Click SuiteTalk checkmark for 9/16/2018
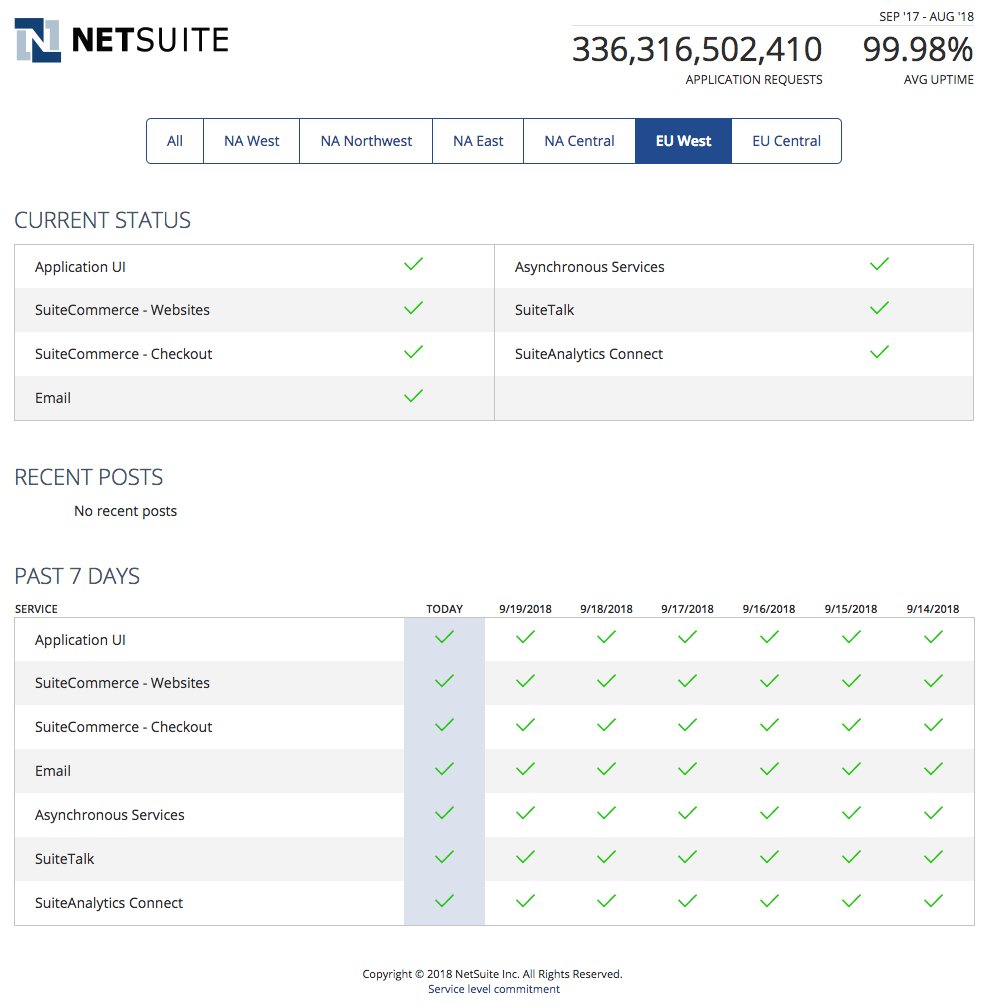 [769, 857]
